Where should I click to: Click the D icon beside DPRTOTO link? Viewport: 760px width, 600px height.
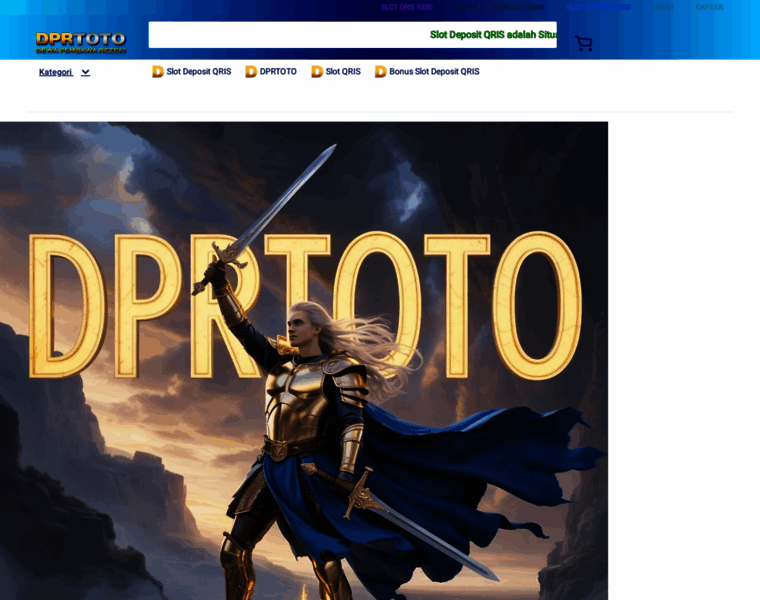coord(251,72)
